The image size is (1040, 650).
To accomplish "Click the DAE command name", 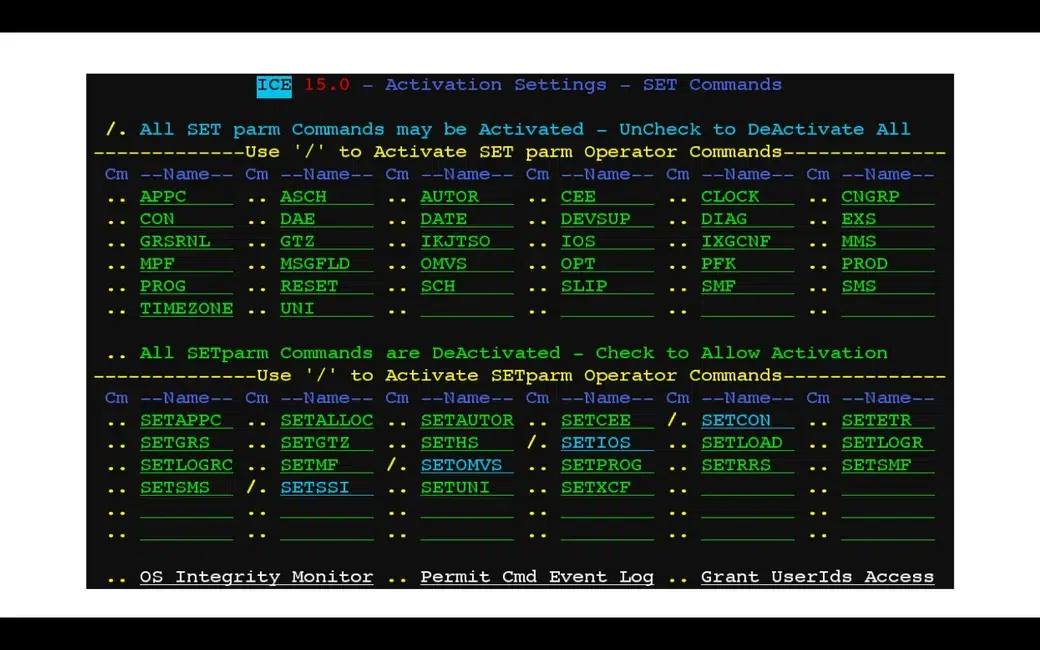I will (x=297, y=220).
